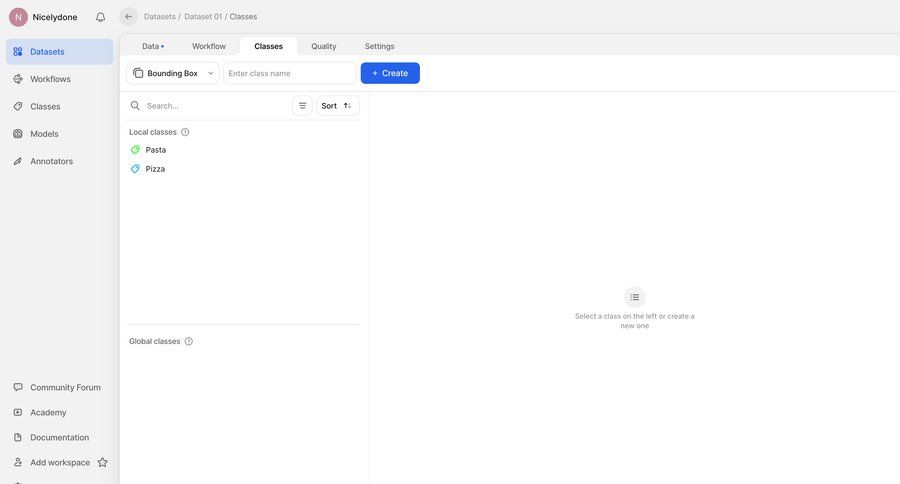
Task: Open the Sort dropdown
Action: [x=337, y=105]
